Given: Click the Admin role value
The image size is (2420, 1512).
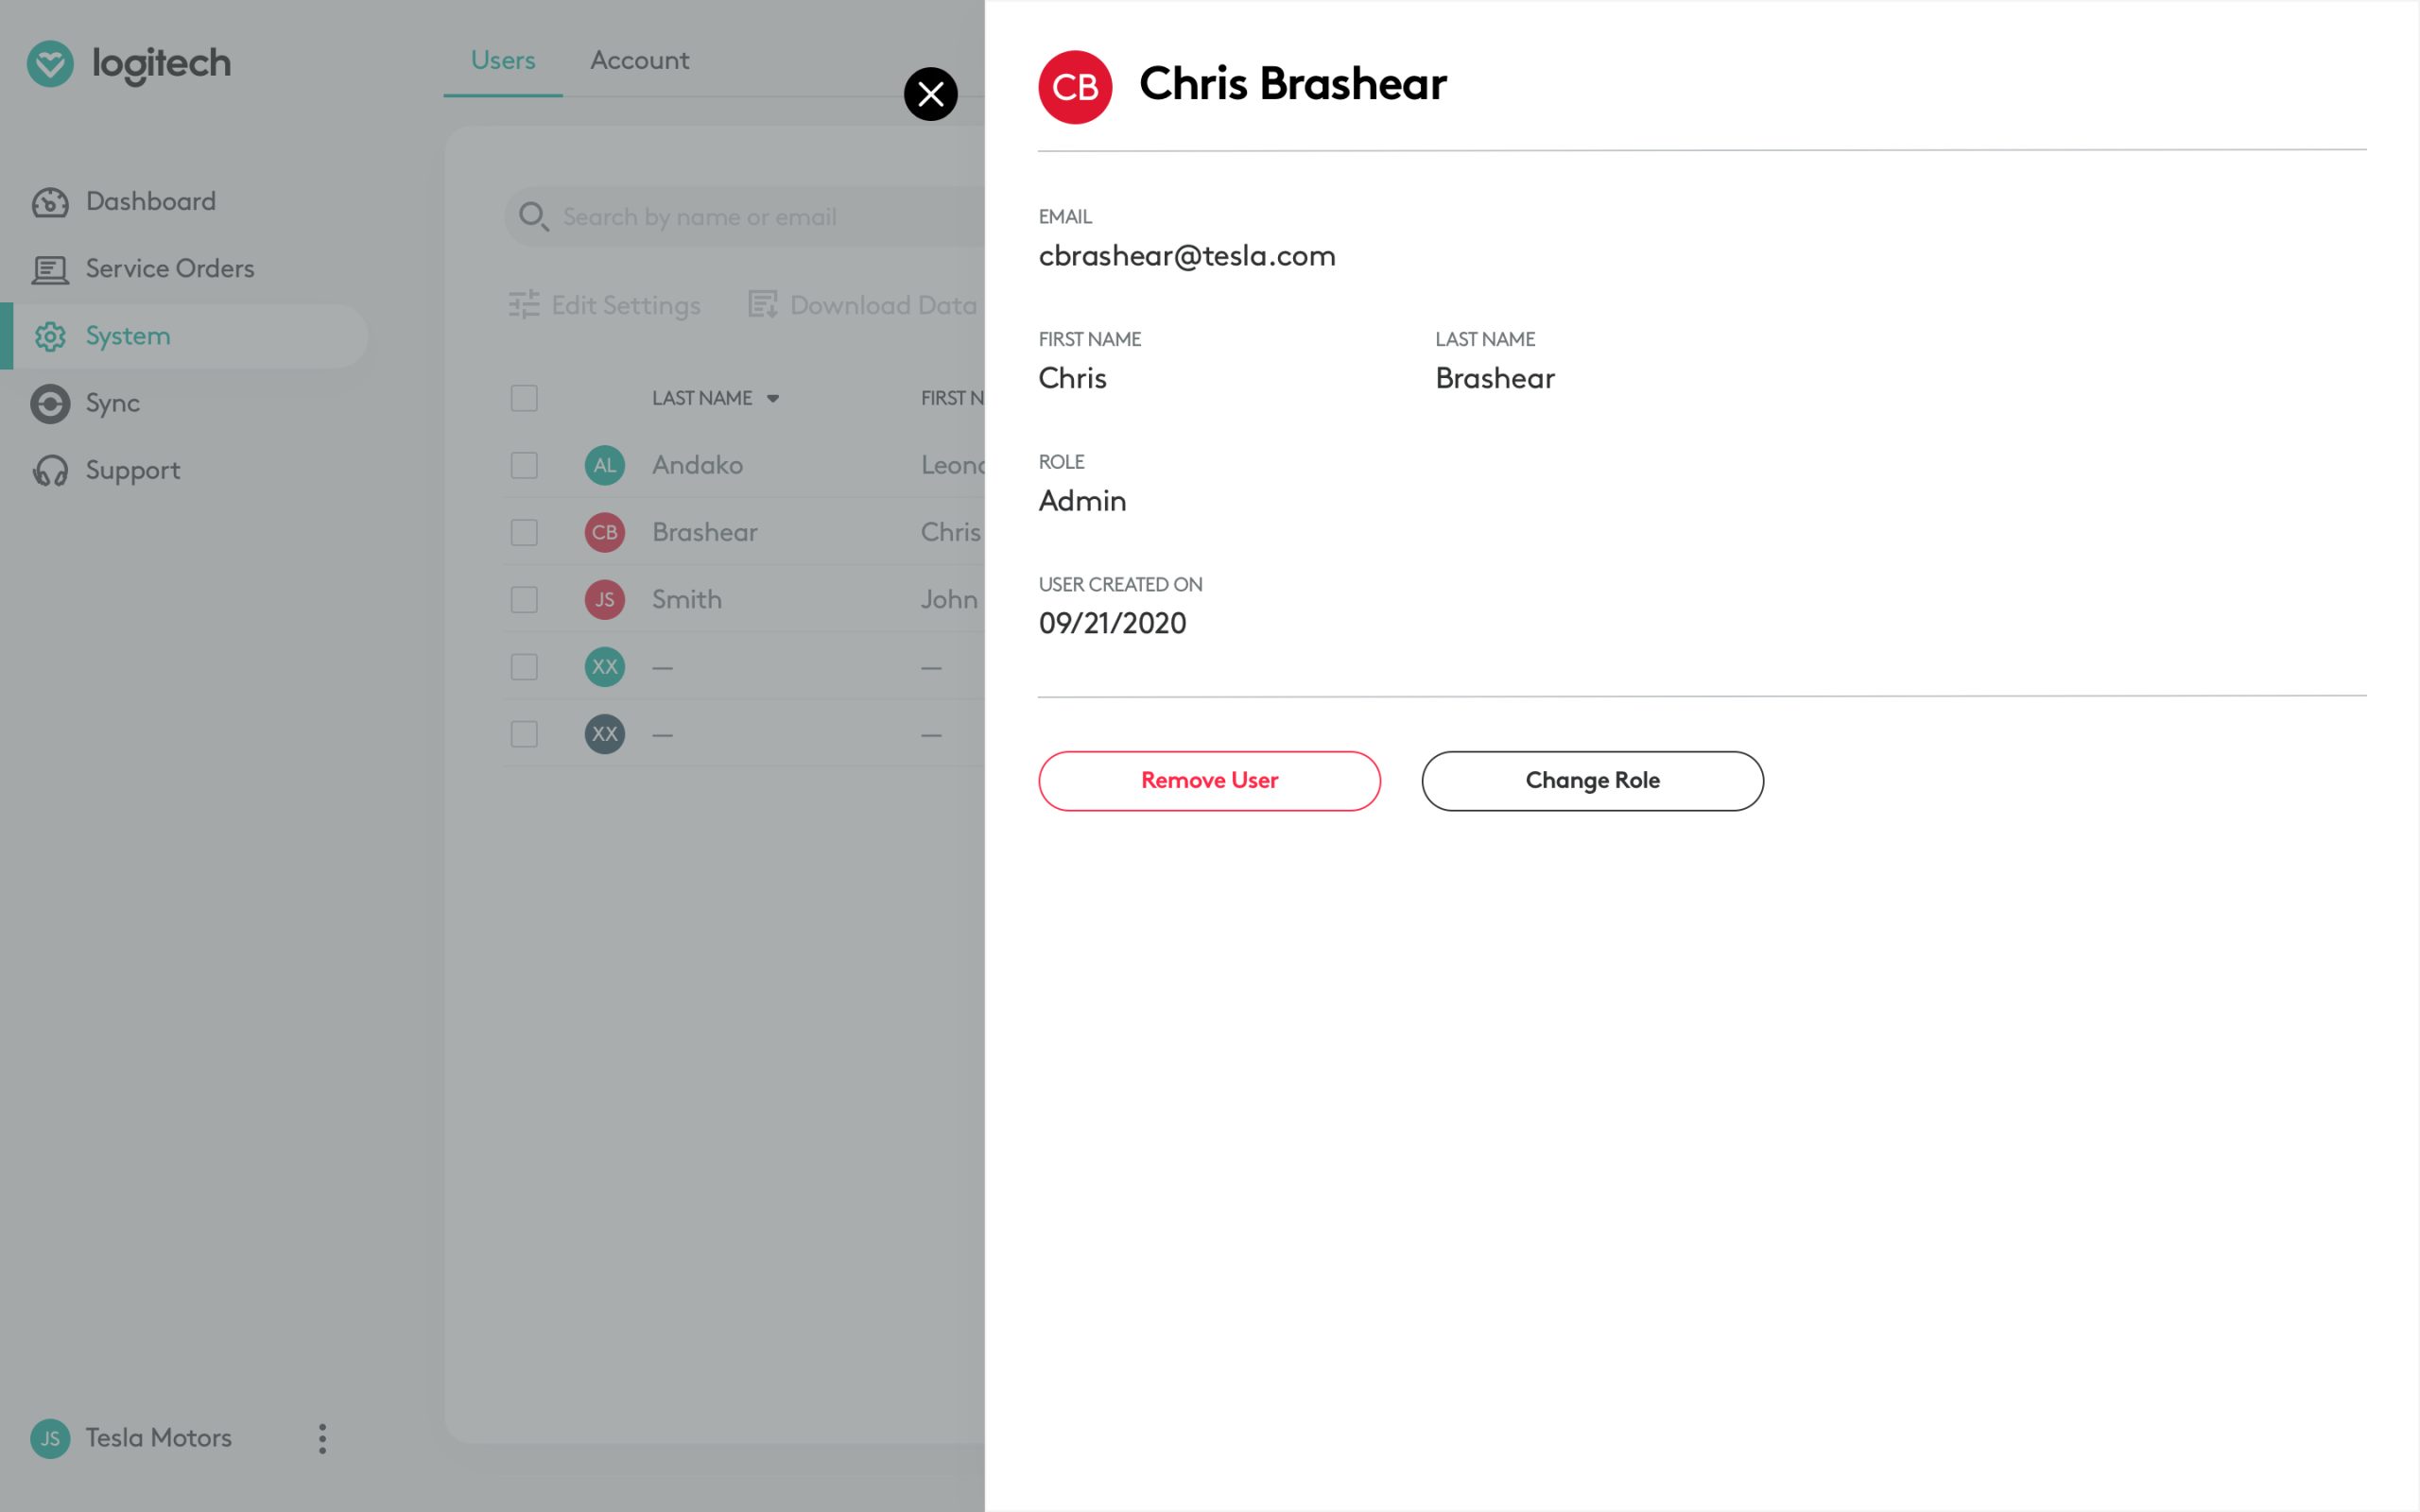Looking at the screenshot, I should point(1082,501).
